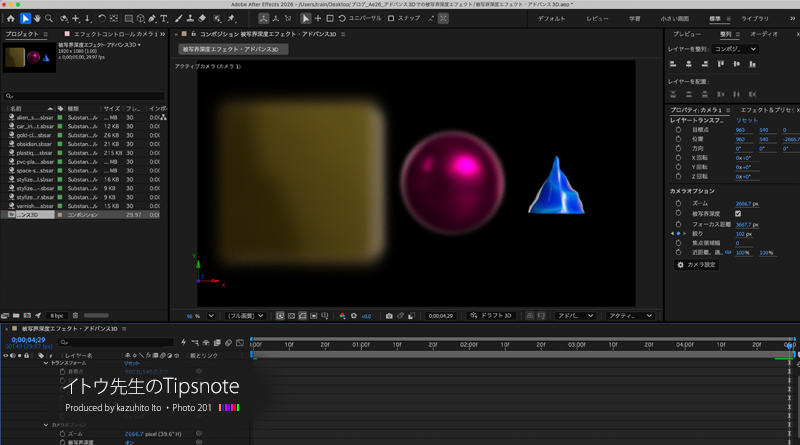Select the Rotation tool
The width and height of the screenshot is (800, 445).
pos(102,18)
